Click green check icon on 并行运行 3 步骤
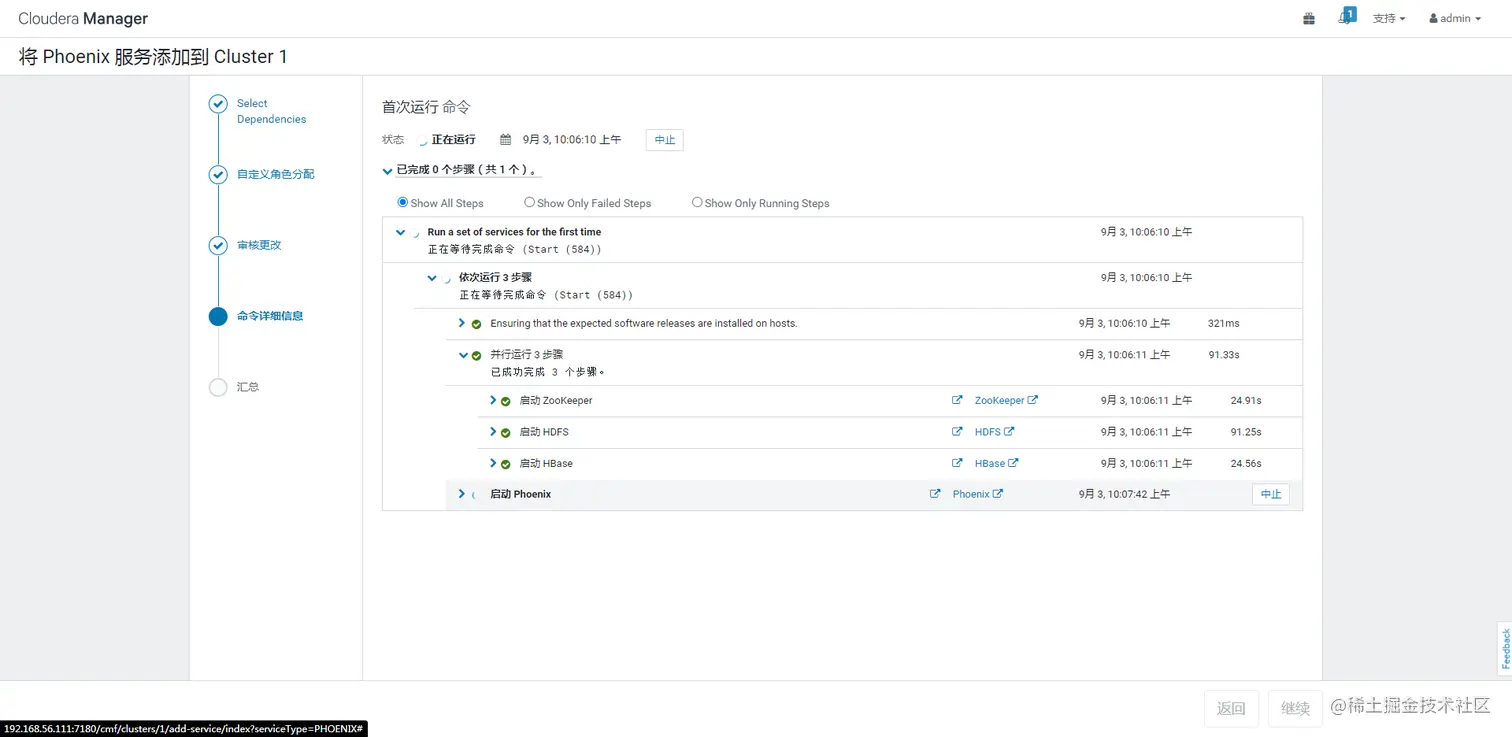1512x737 pixels. click(x=477, y=355)
